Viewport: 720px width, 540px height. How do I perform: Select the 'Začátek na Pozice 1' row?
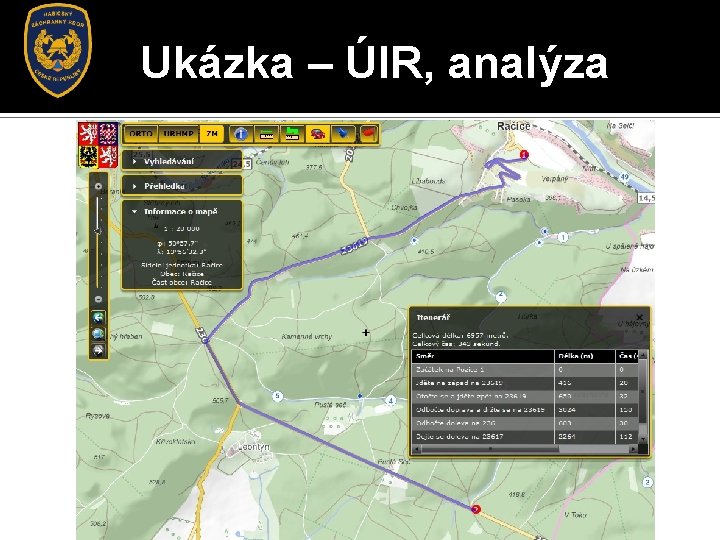pyautogui.click(x=525, y=369)
